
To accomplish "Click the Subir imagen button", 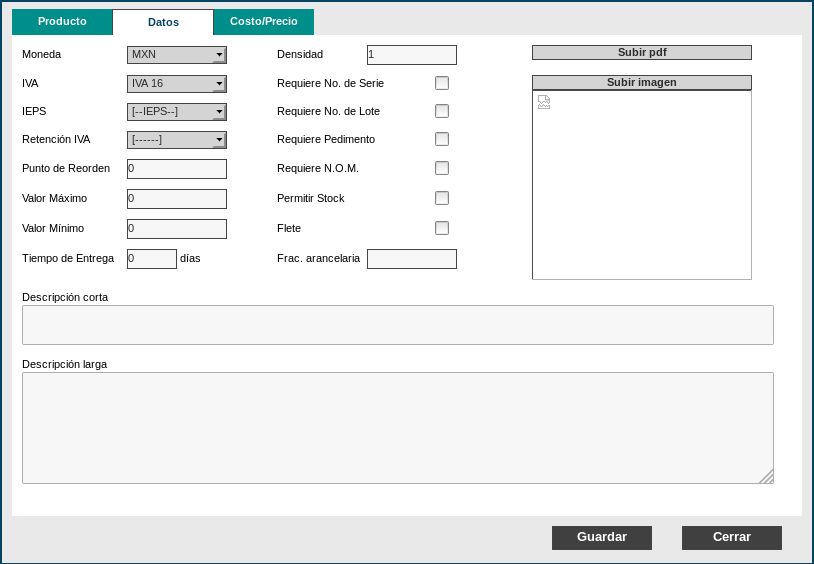I will [641, 82].
